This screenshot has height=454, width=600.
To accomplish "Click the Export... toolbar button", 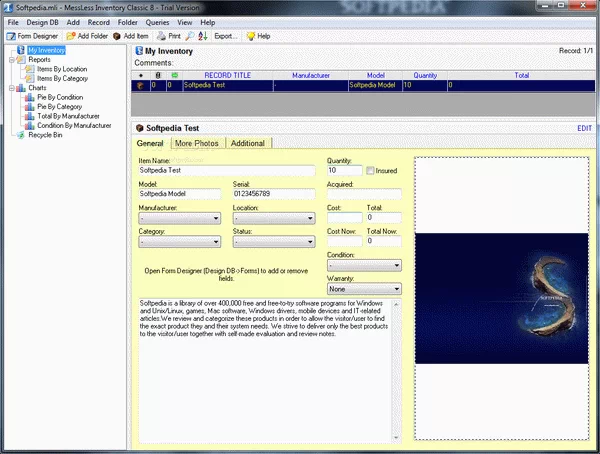I will click(x=225, y=35).
